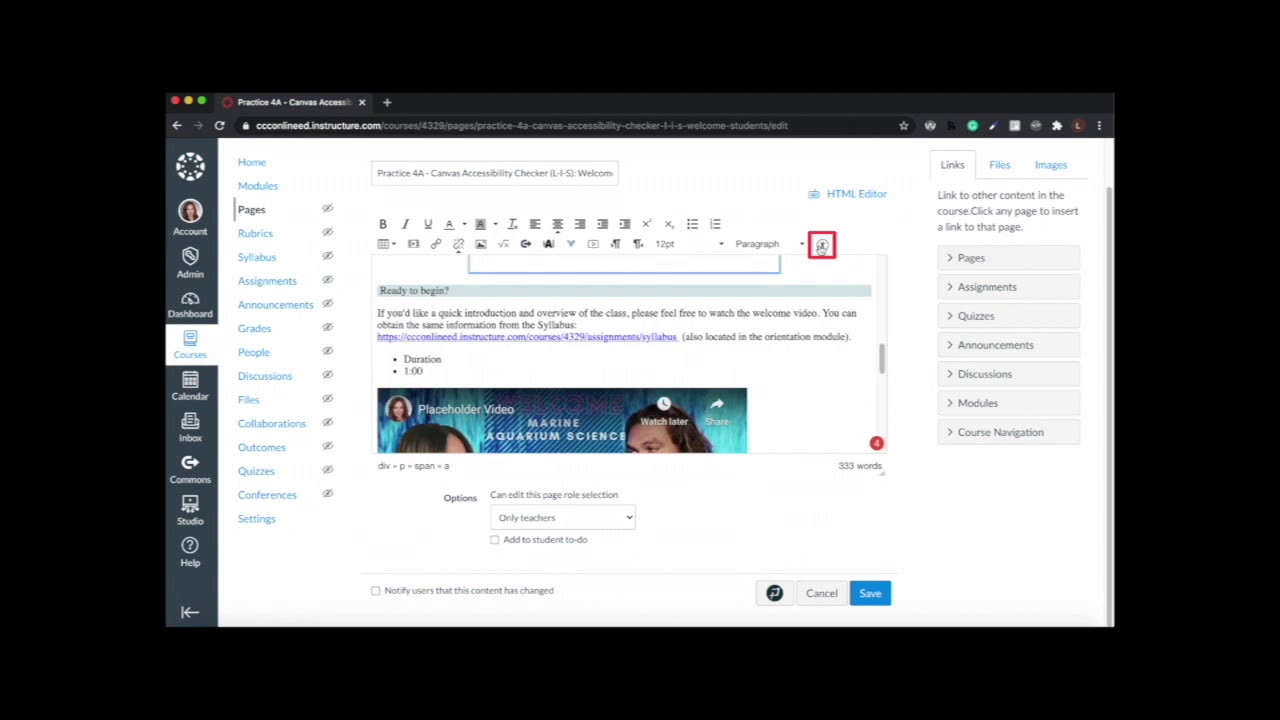Open the table insert dropdown
The height and width of the screenshot is (720, 1280).
click(386, 244)
